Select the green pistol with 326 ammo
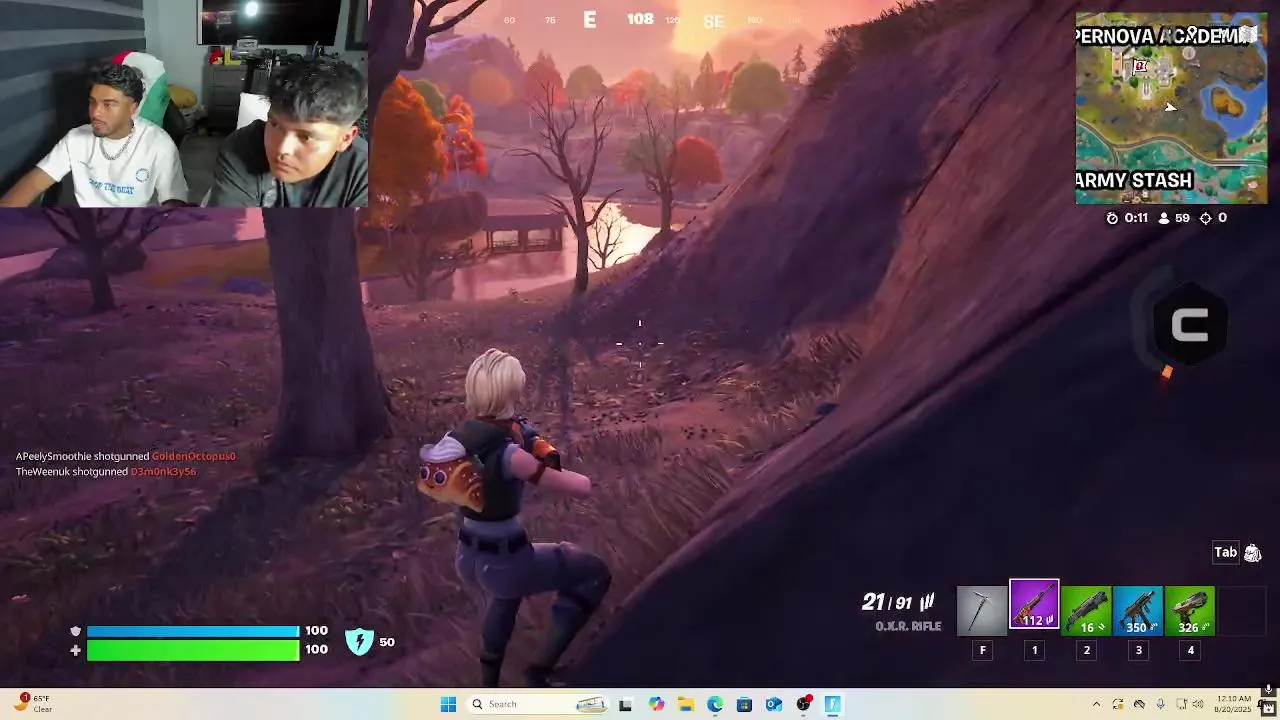This screenshot has width=1280, height=720. (x=1190, y=611)
